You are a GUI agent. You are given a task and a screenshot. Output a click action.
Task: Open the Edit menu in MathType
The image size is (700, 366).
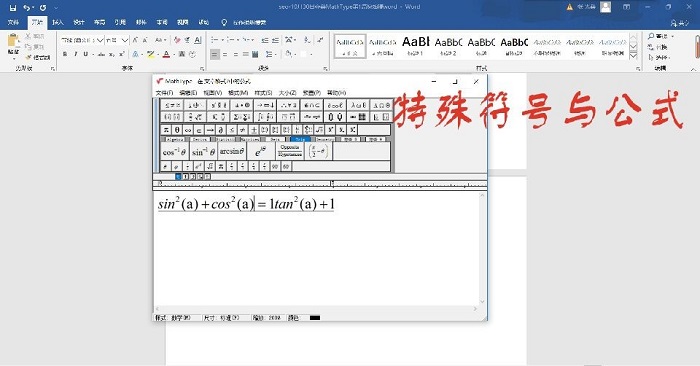188,93
